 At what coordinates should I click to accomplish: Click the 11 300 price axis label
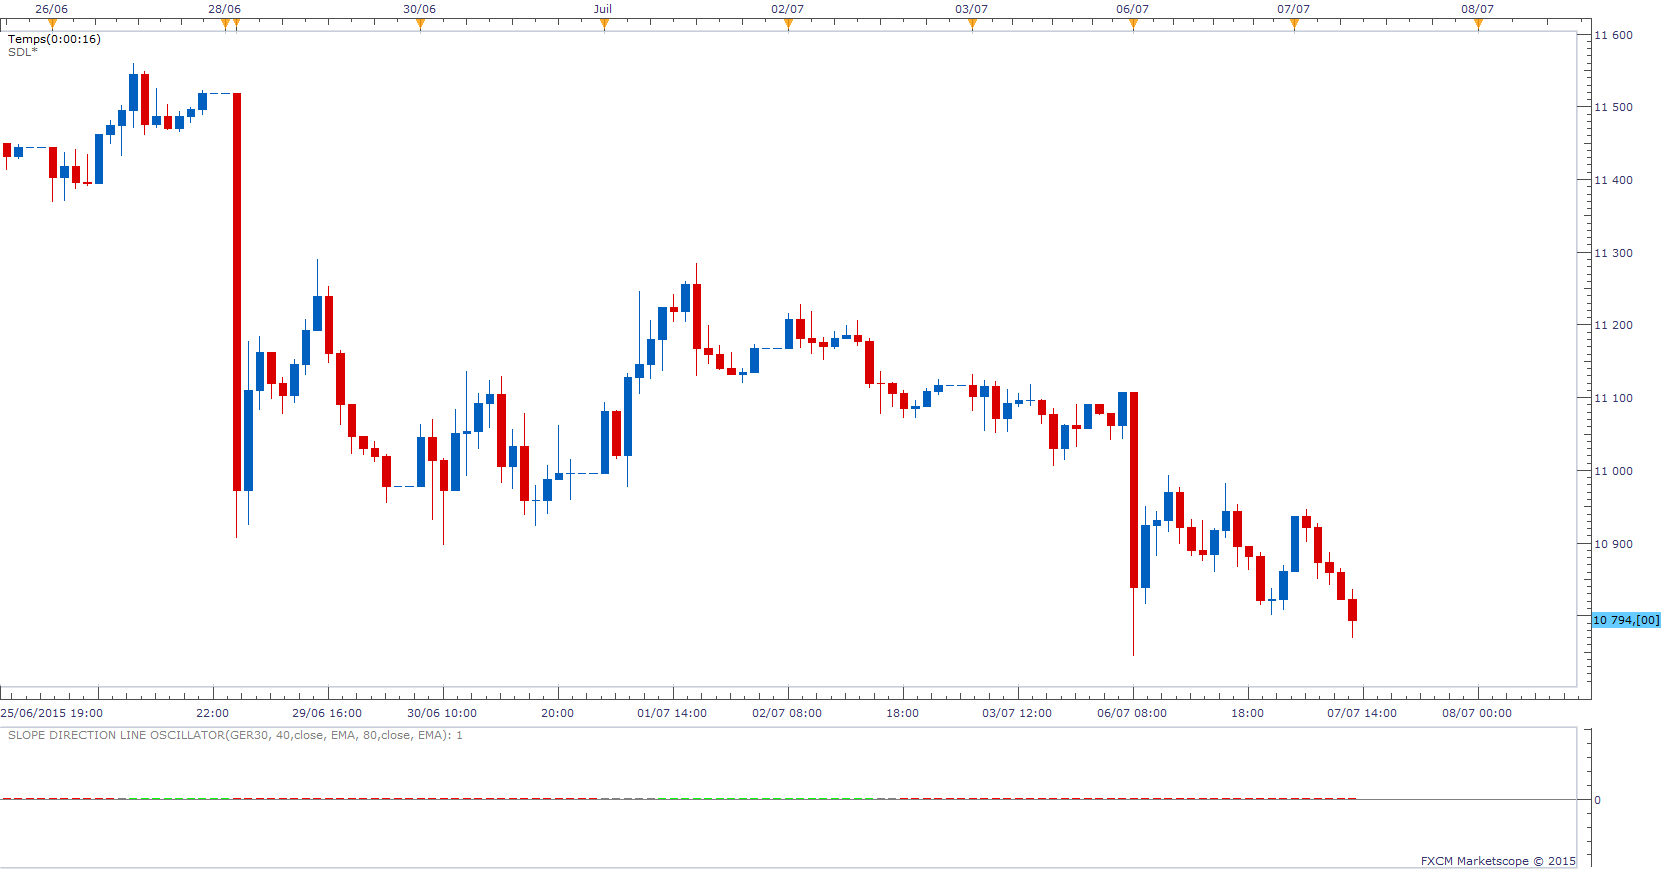click(x=1613, y=253)
